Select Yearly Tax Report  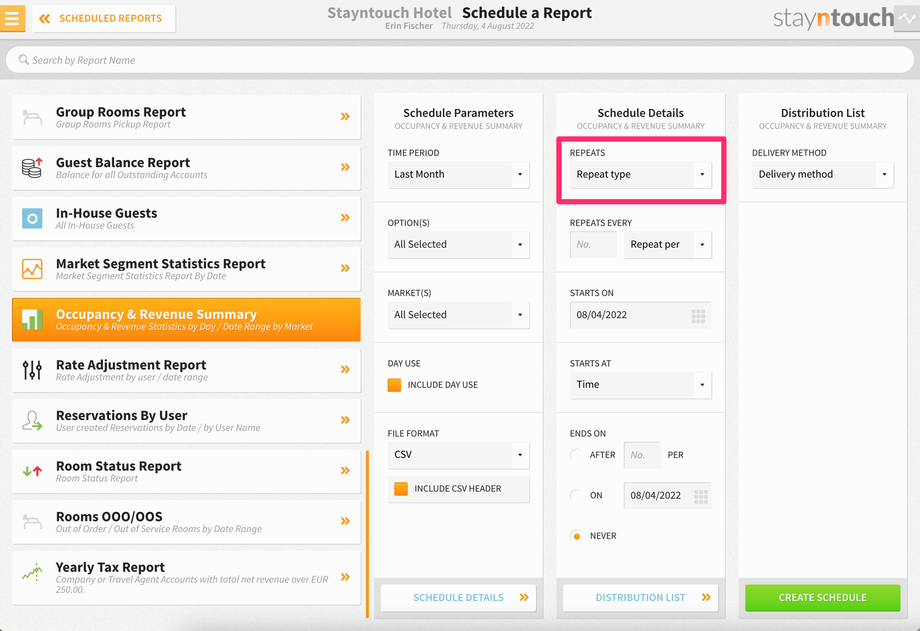pyautogui.click(x=186, y=578)
